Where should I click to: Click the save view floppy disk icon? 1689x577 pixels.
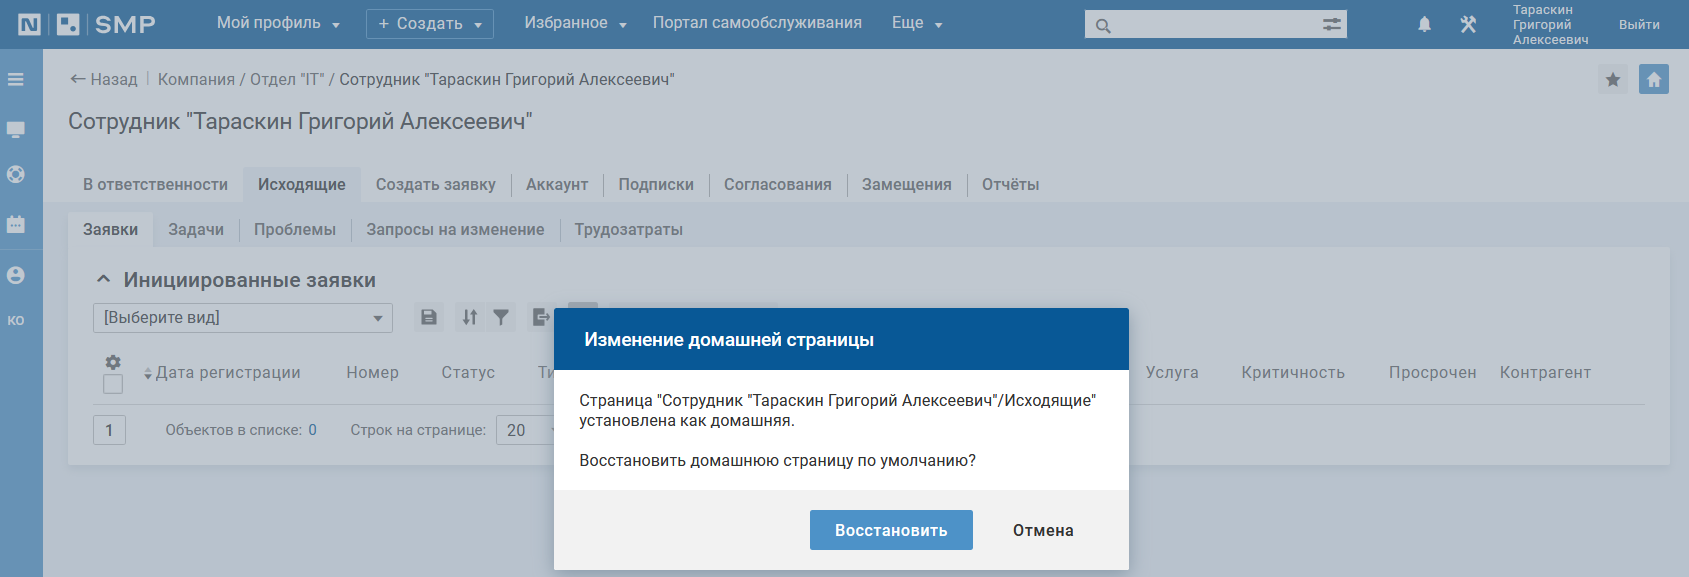[x=429, y=318]
